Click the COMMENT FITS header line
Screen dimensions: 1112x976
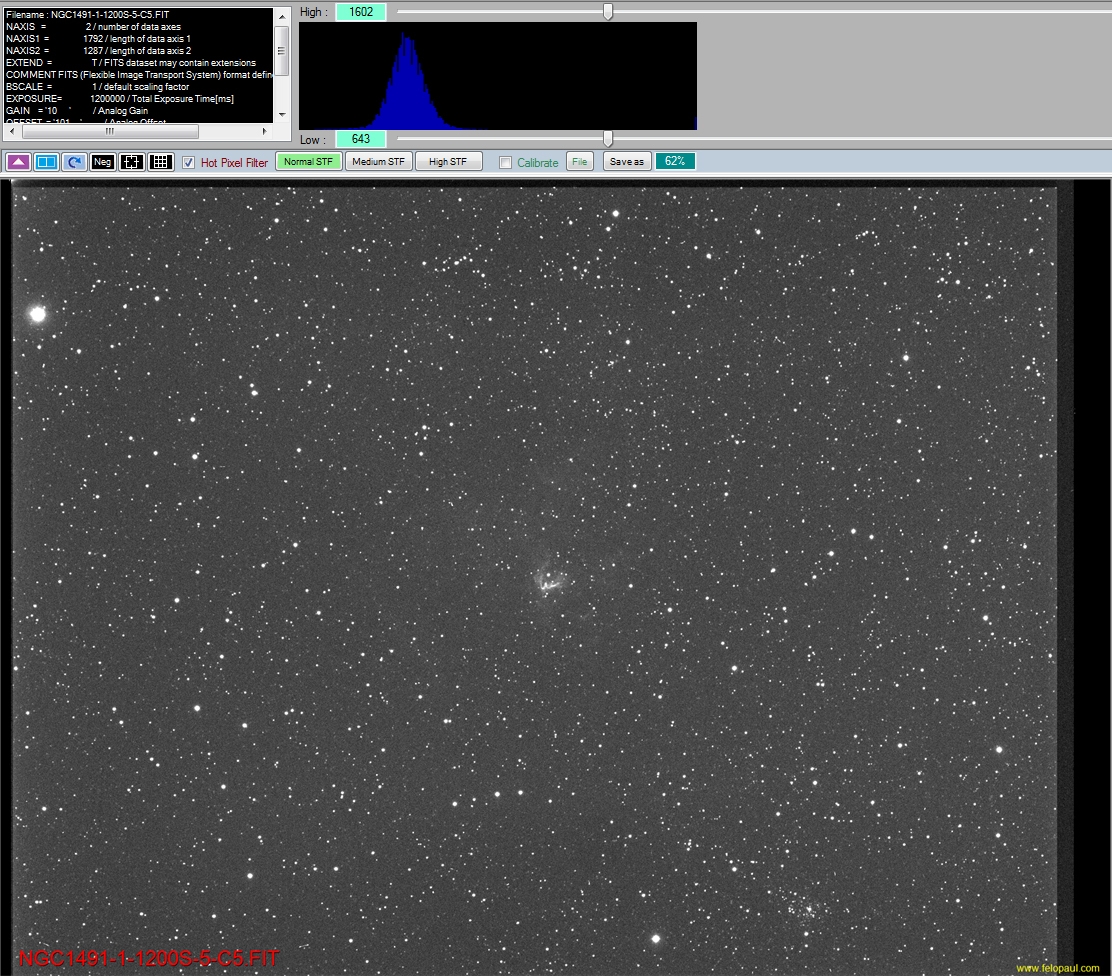[x=139, y=74]
